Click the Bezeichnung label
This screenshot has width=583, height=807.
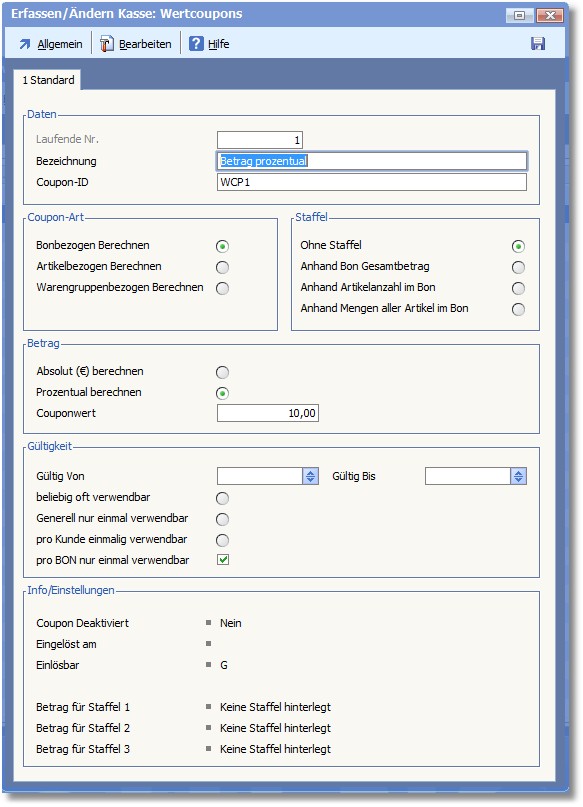click(66, 161)
